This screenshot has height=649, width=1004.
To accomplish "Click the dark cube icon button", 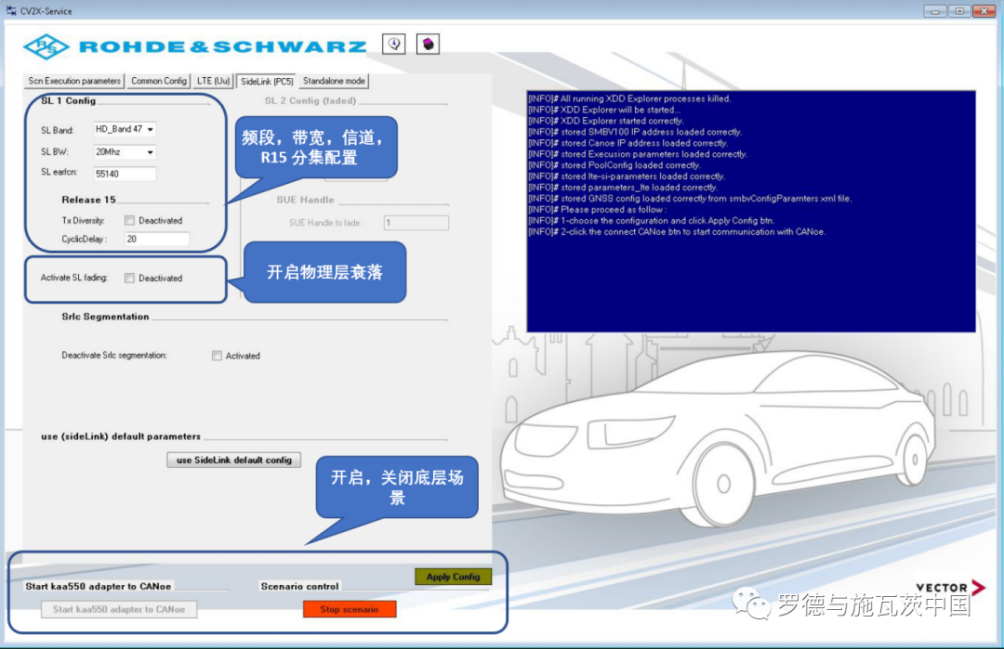I will click(x=428, y=44).
